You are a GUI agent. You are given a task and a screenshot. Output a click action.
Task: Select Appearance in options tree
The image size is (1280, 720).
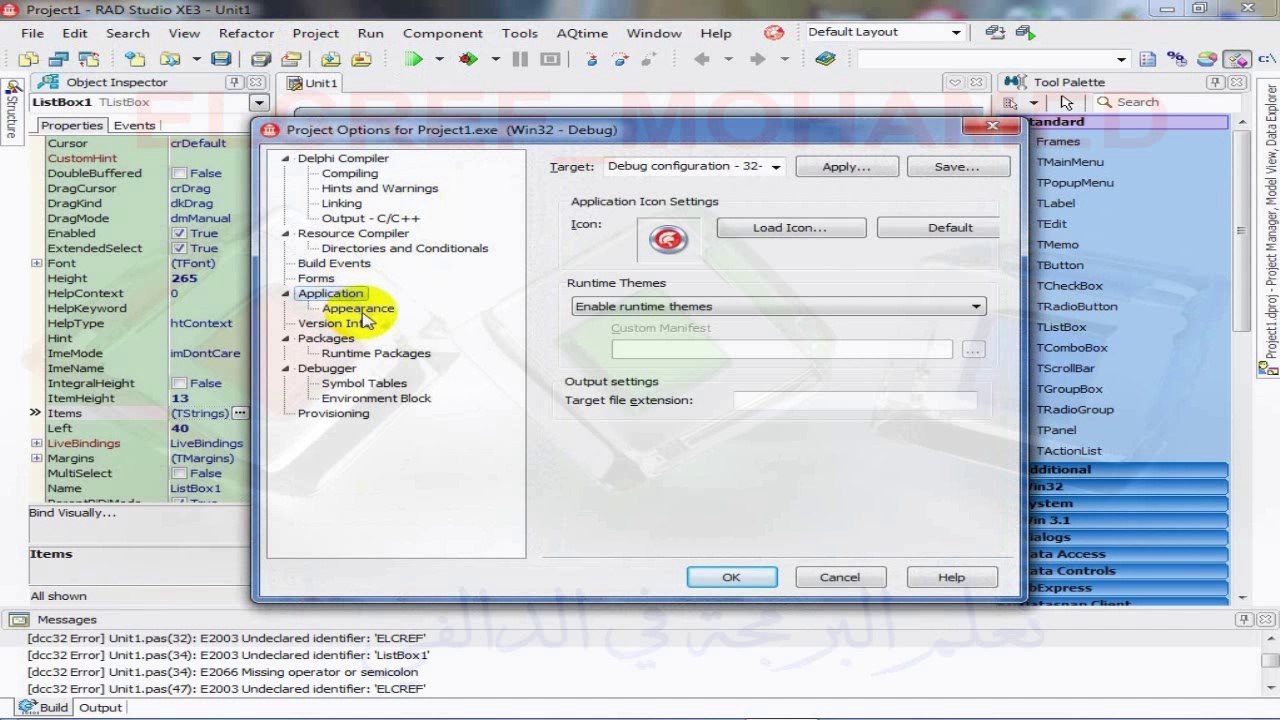(358, 308)
